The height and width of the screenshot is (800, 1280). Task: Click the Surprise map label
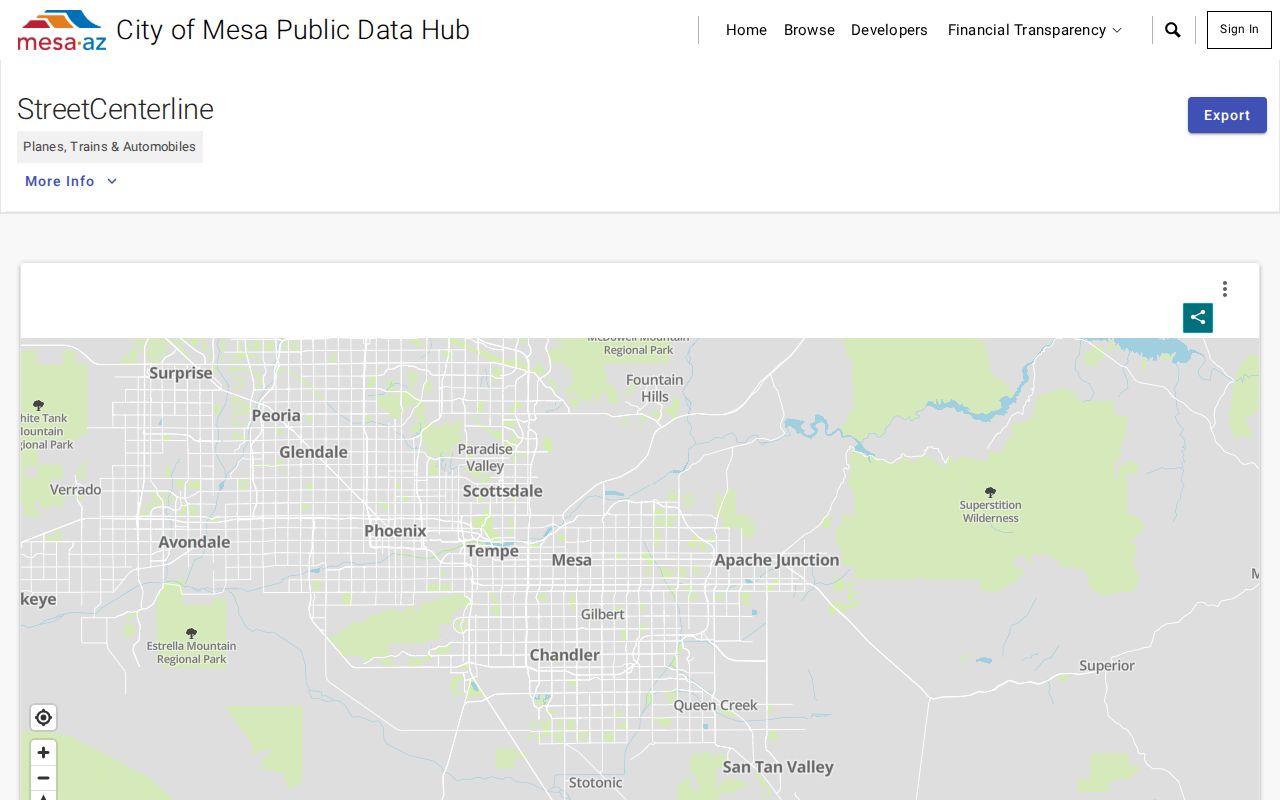pos(181,373)
